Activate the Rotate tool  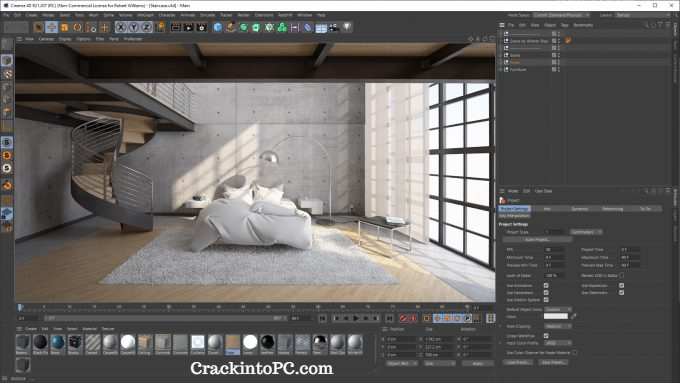coord(77,27)
